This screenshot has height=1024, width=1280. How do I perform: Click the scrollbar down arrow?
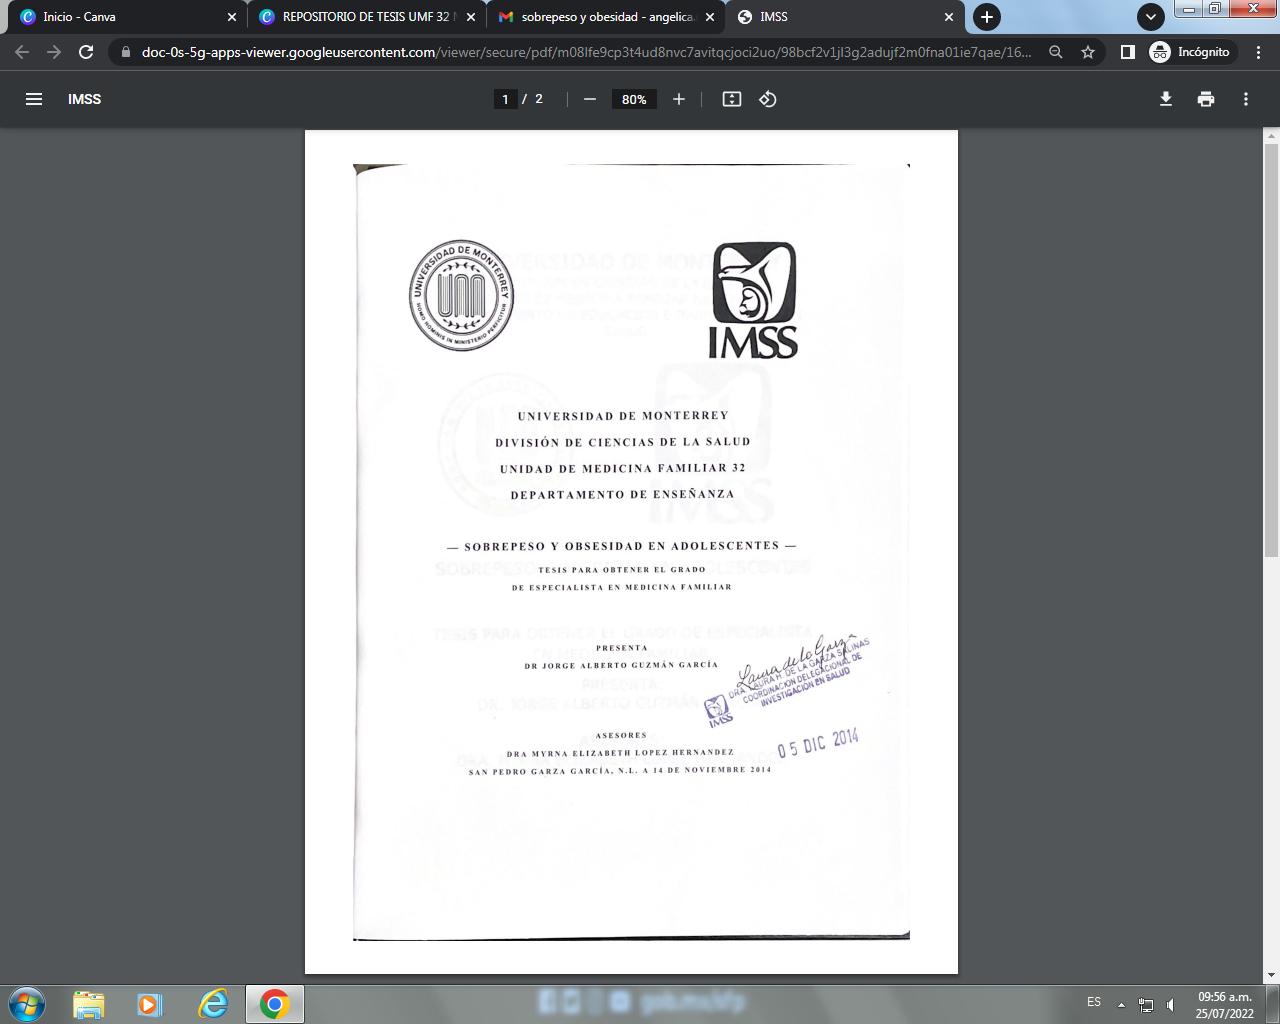click(x=1272, y=975)
